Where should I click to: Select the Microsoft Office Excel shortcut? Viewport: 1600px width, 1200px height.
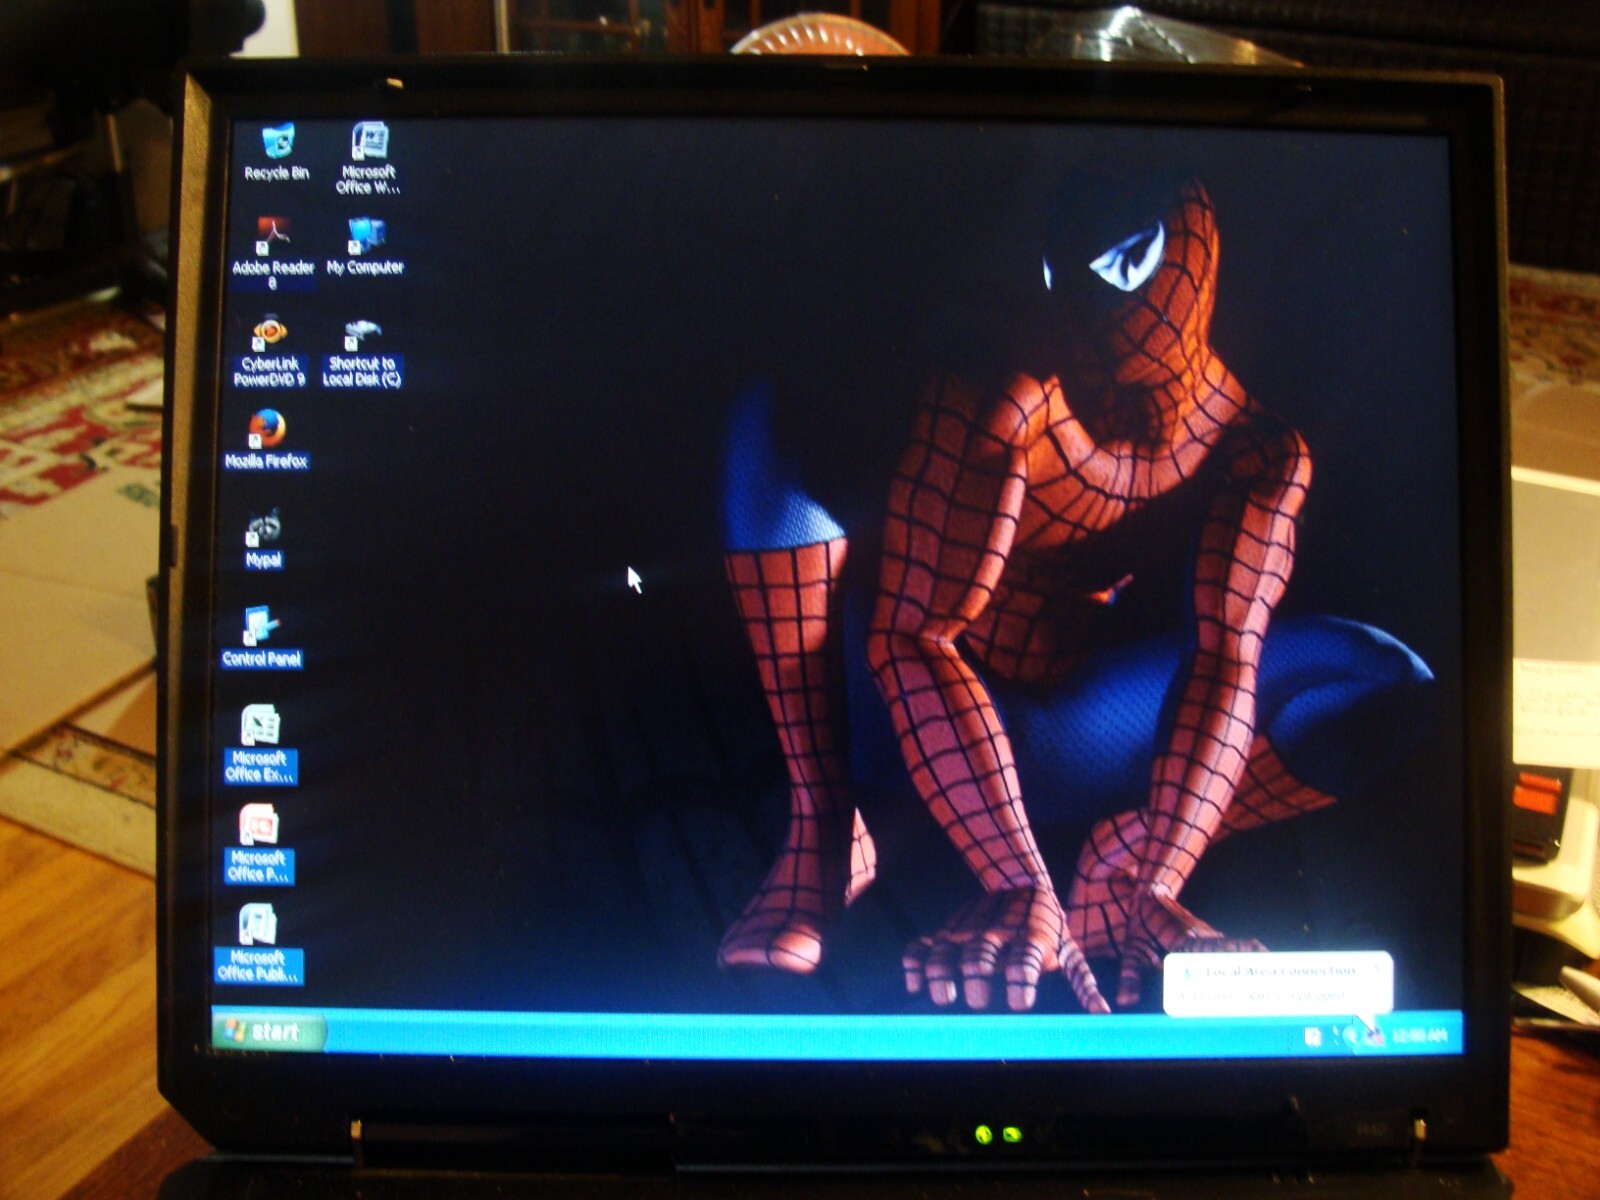tap(259, 744)
